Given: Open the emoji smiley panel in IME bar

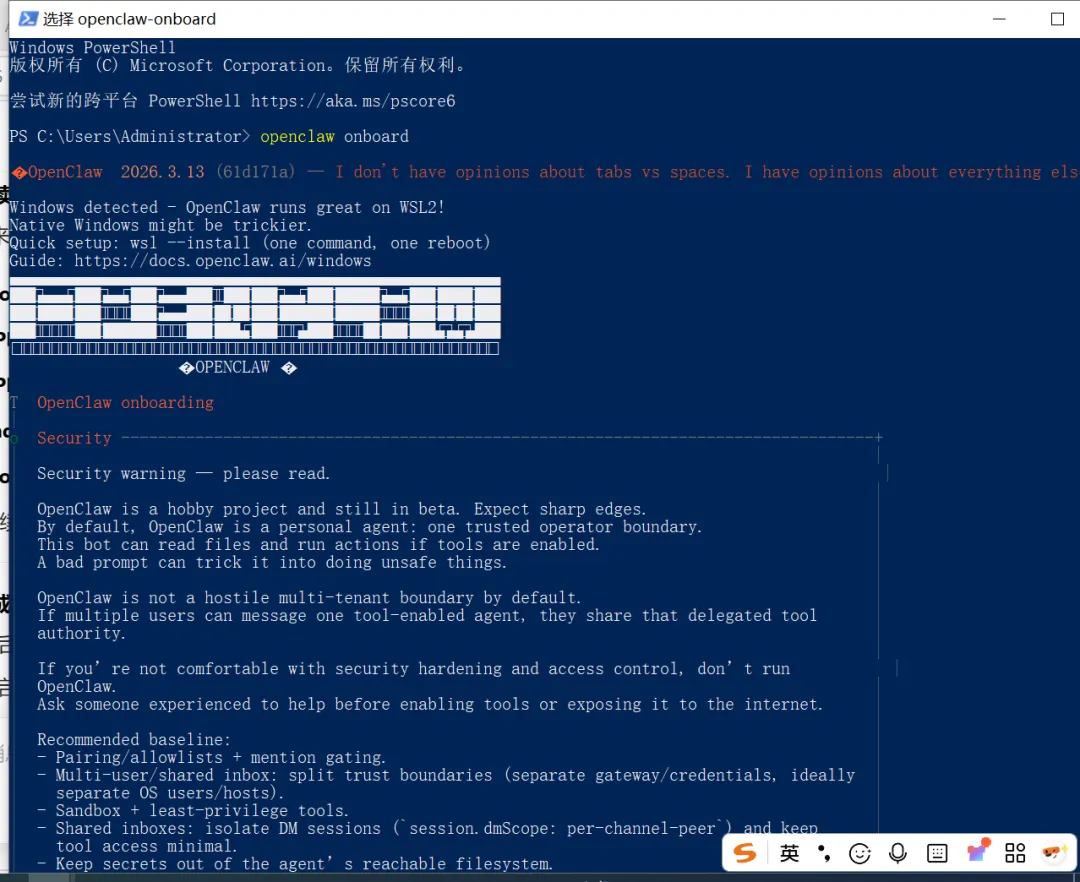Looking at the screenshot, I should pyautogui.click(x=860, y=854).
